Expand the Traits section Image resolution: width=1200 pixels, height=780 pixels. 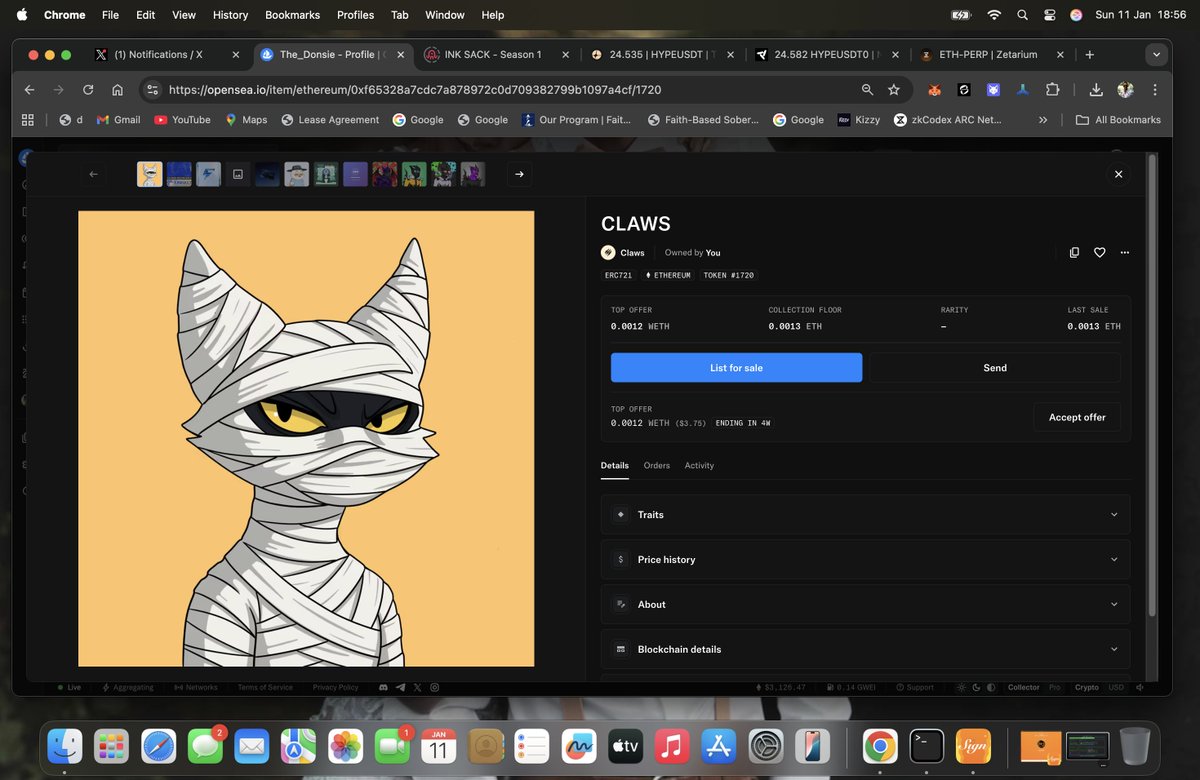(x=866, y=514)
